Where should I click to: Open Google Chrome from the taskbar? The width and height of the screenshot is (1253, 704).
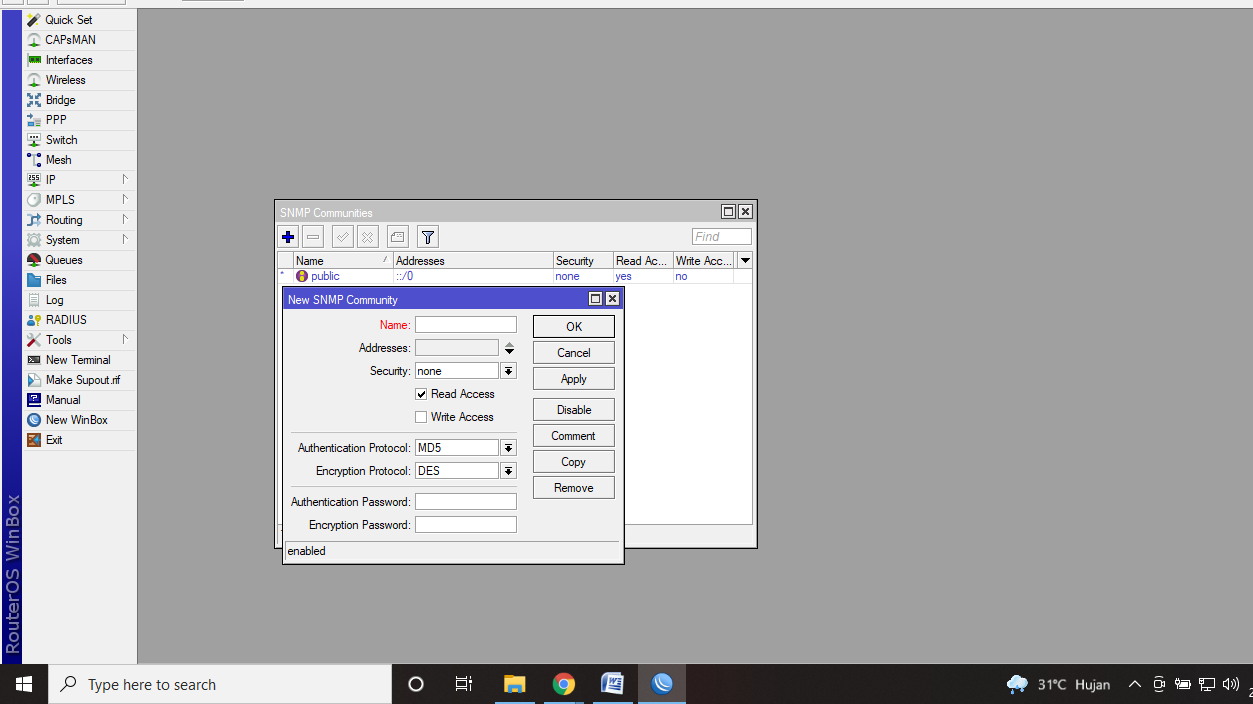(x=564, y=684)
